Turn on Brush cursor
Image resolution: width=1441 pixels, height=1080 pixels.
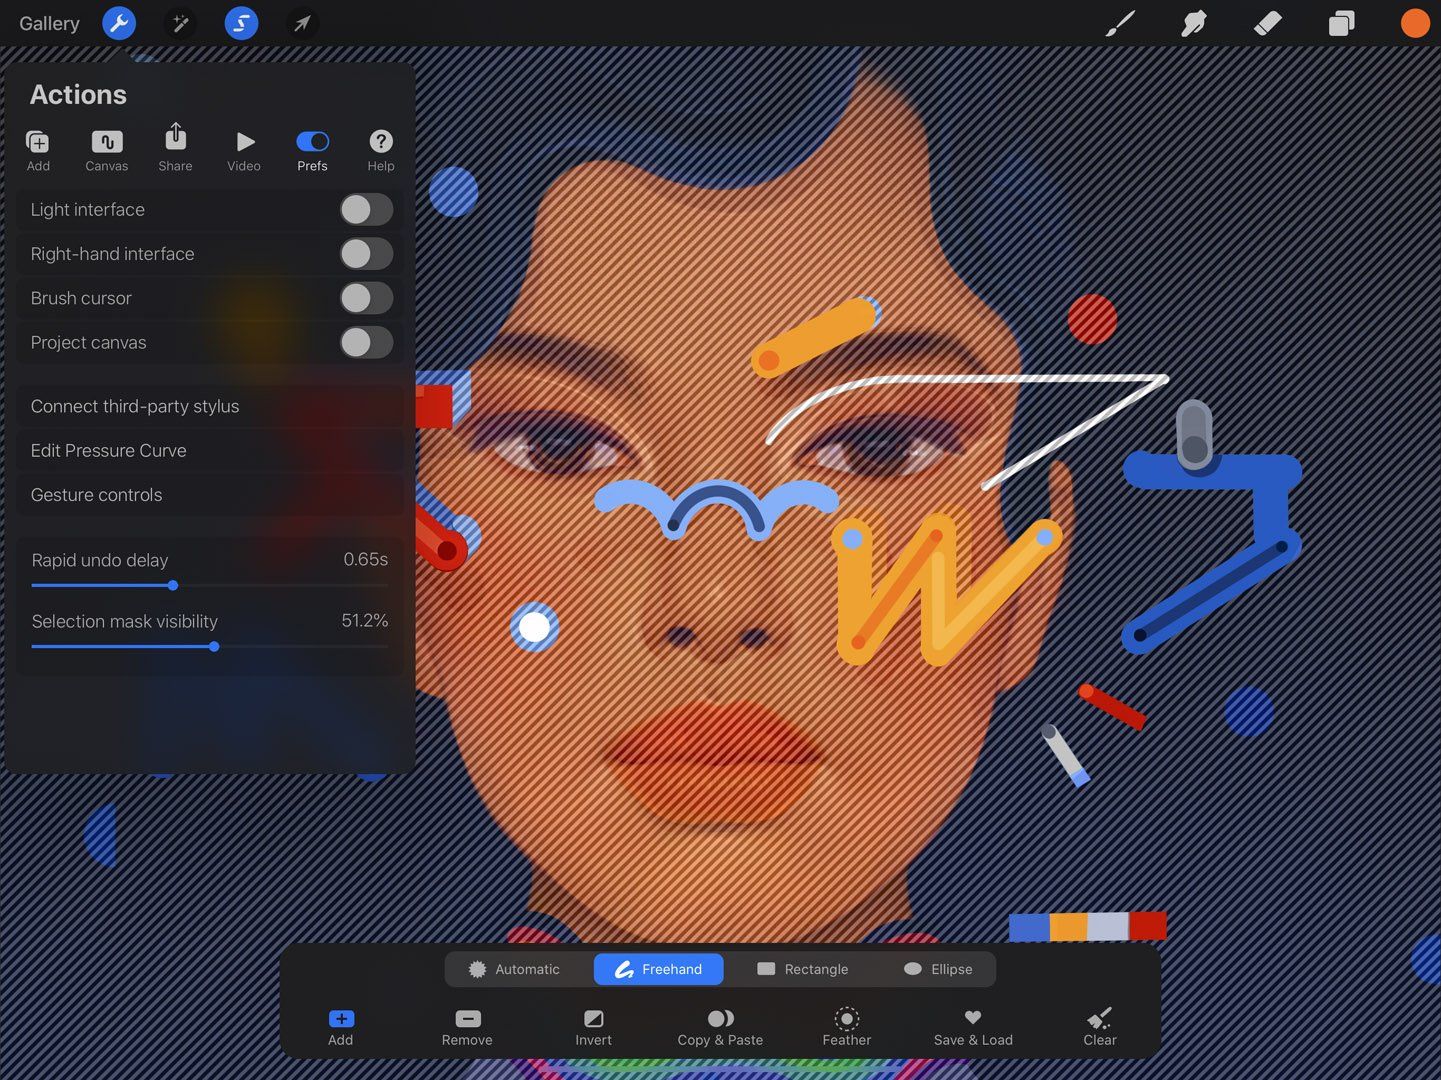click(366, 298)
